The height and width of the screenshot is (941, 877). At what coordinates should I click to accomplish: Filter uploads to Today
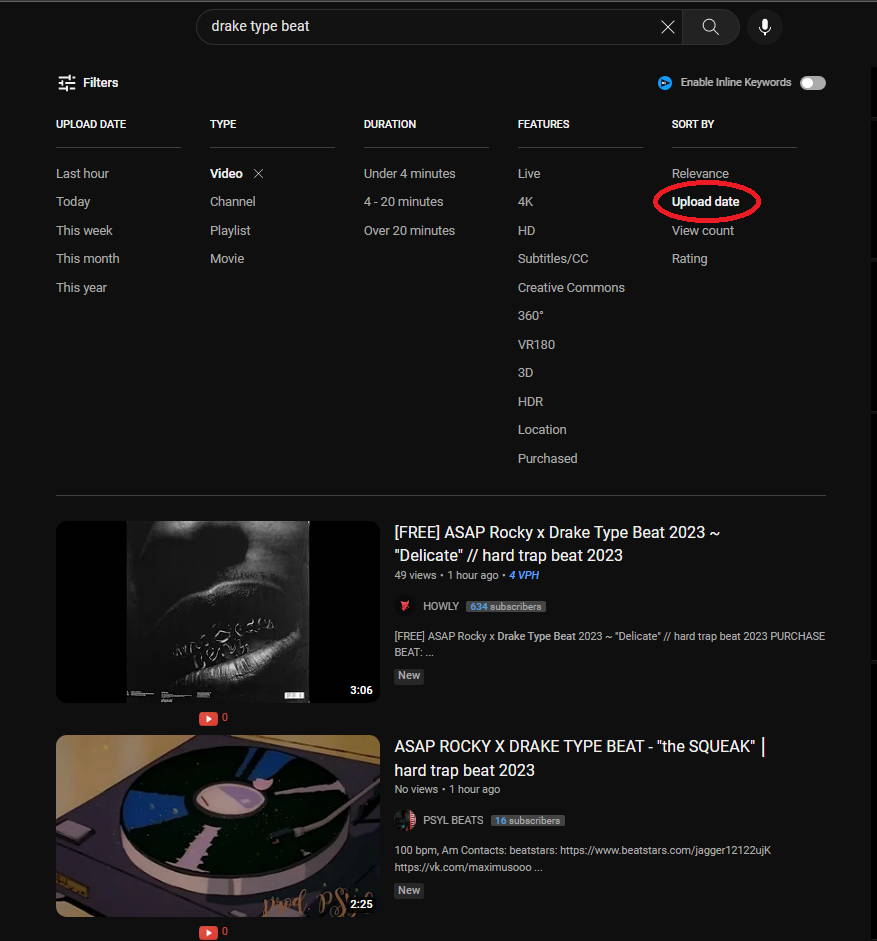coord(73,202)
